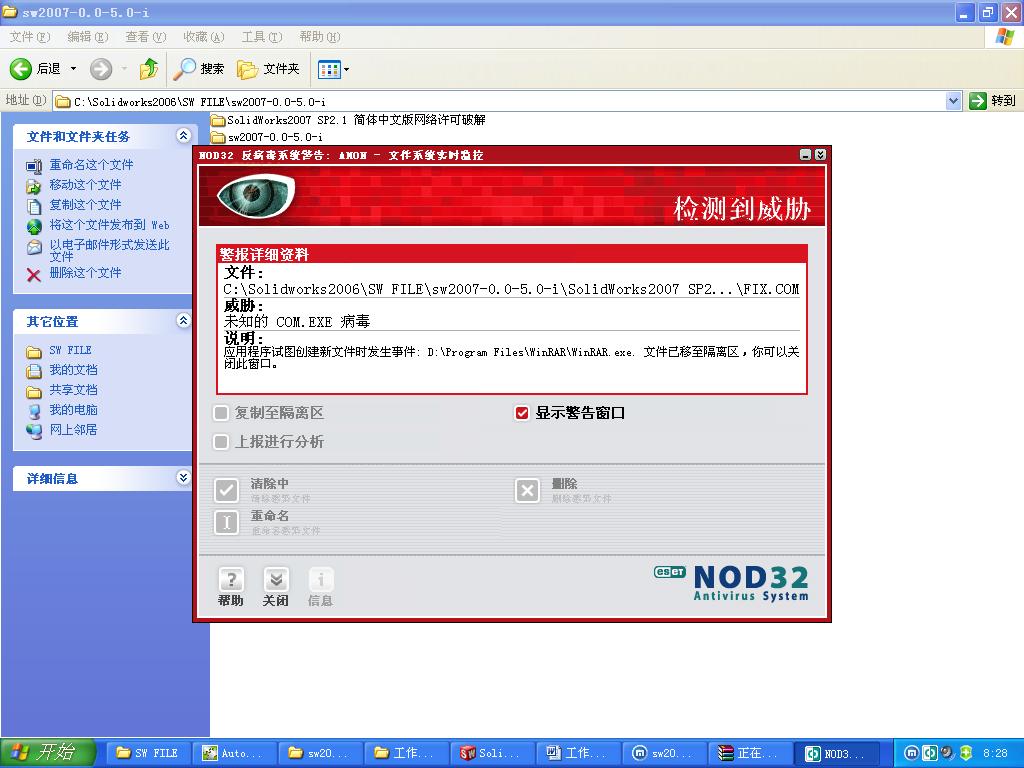The image size is (1024, 768).
Task: Click the copy file task icon
Action: click(34, 207)
